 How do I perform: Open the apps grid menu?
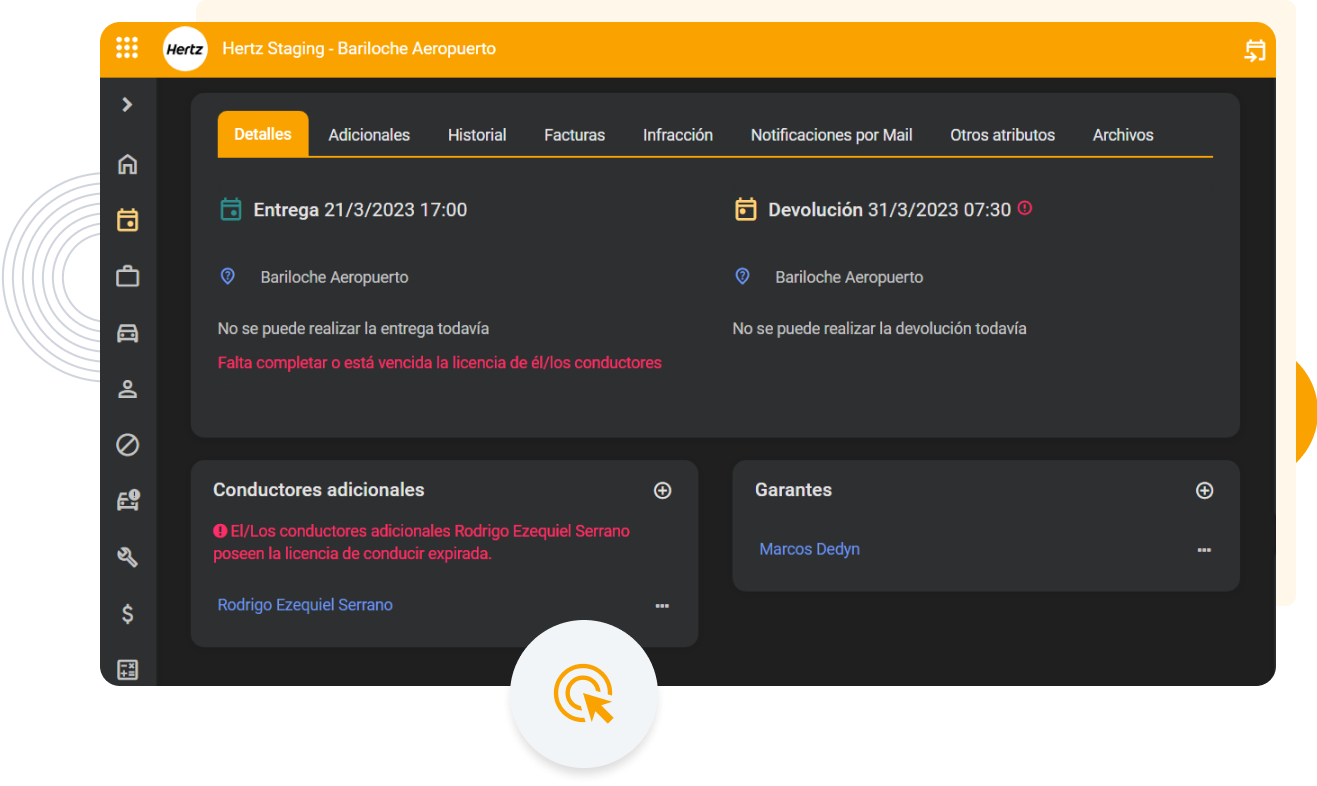(127, 47)
